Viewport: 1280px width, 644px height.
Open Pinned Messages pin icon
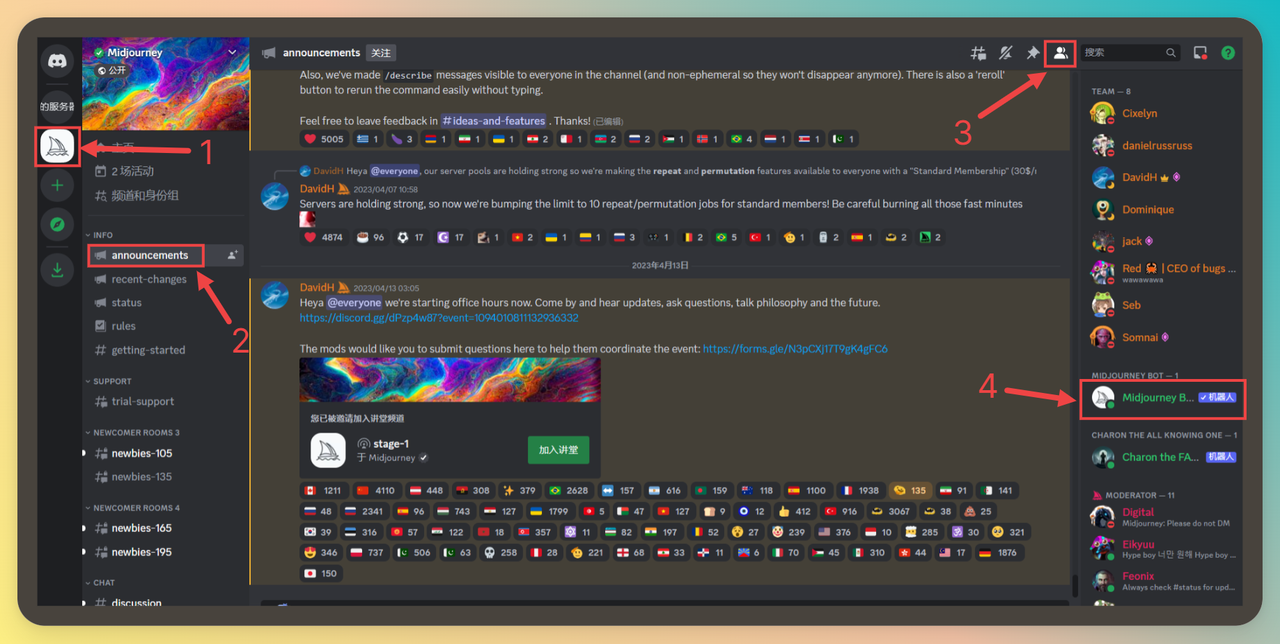point(1033,53)
